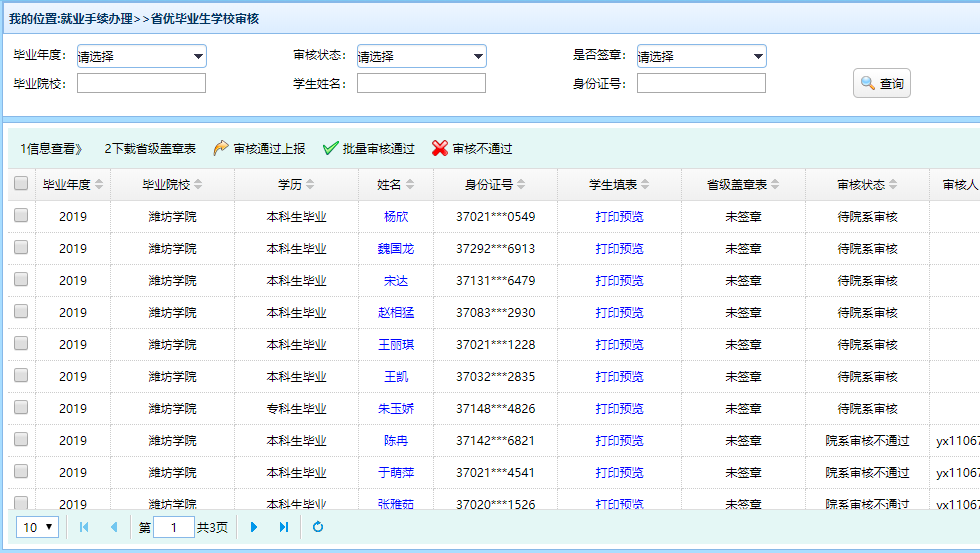Click the approve and report arrow icon

(221, 149)
